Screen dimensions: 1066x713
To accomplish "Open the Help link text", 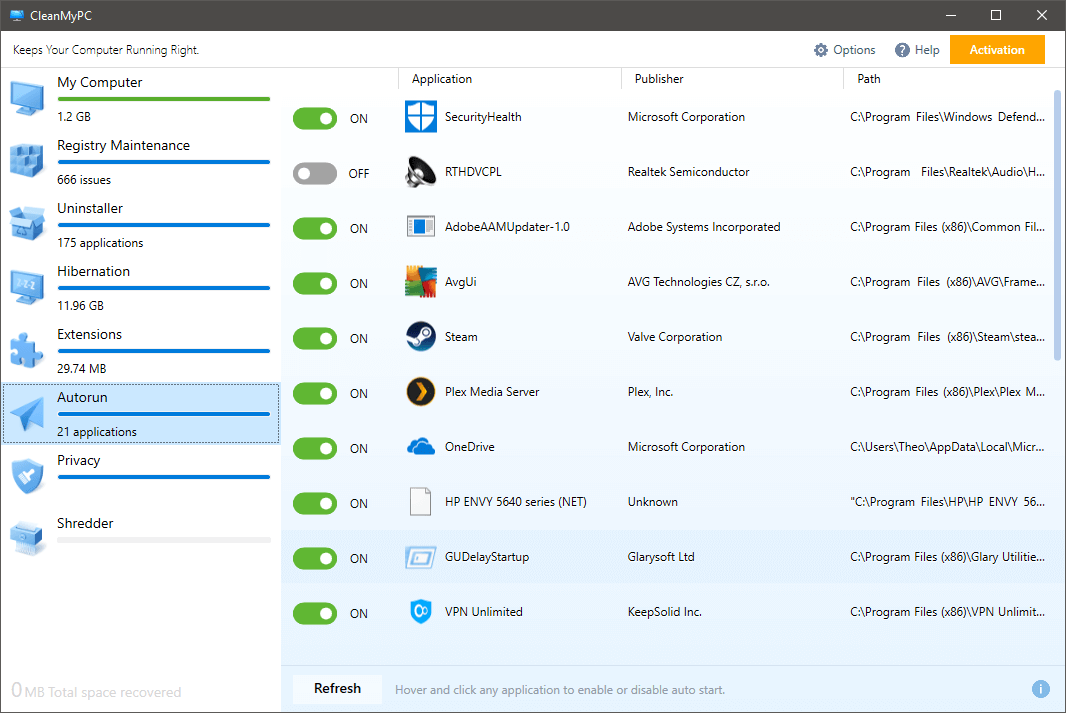I will [927, 50].
